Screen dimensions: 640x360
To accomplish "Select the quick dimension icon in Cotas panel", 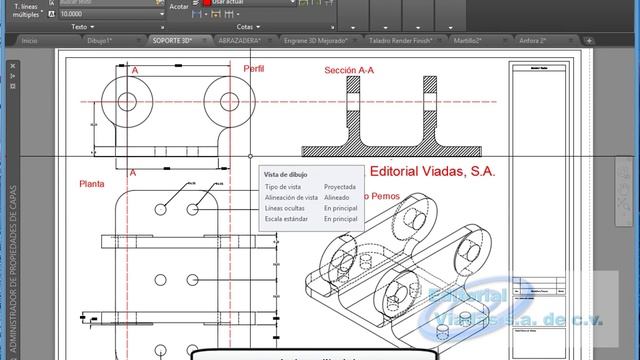I will tap(197, 14).
